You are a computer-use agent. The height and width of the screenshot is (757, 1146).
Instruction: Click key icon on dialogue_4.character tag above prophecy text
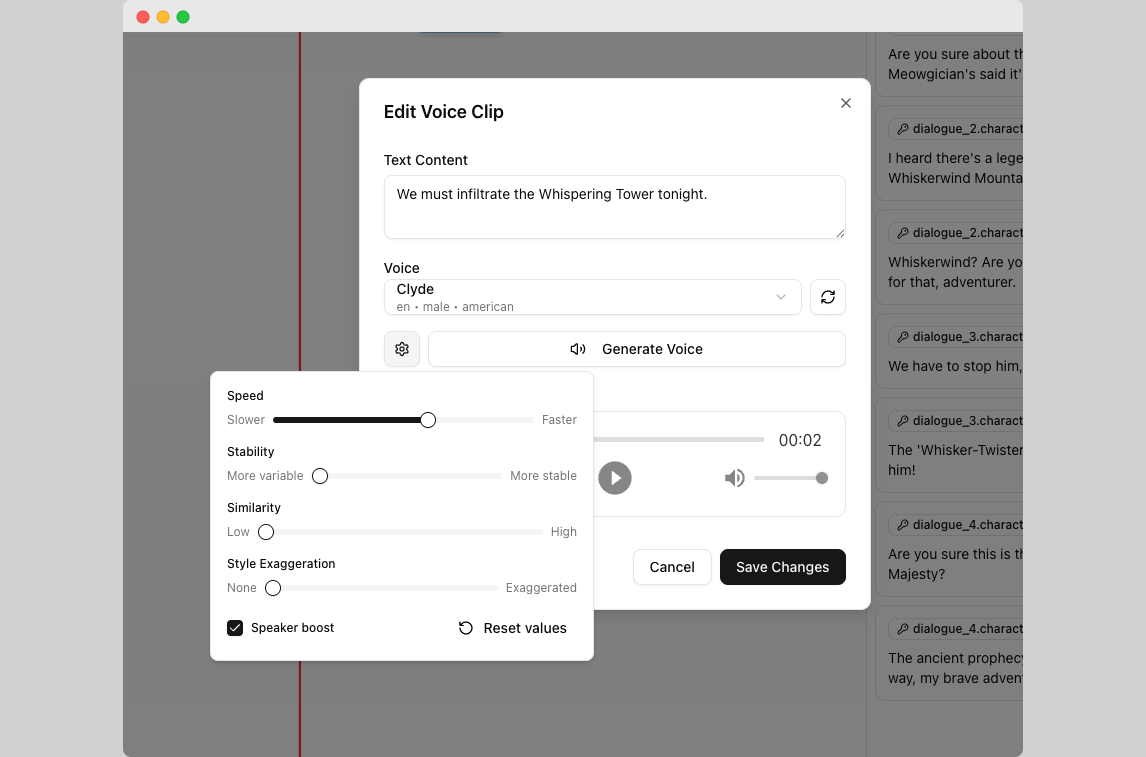pos(903,628)
